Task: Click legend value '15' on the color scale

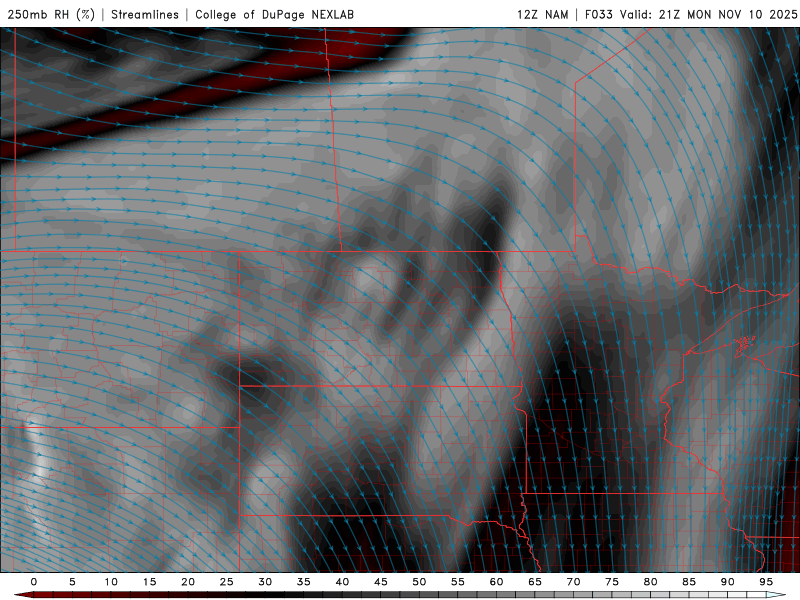Action: [x=149, y=582]
